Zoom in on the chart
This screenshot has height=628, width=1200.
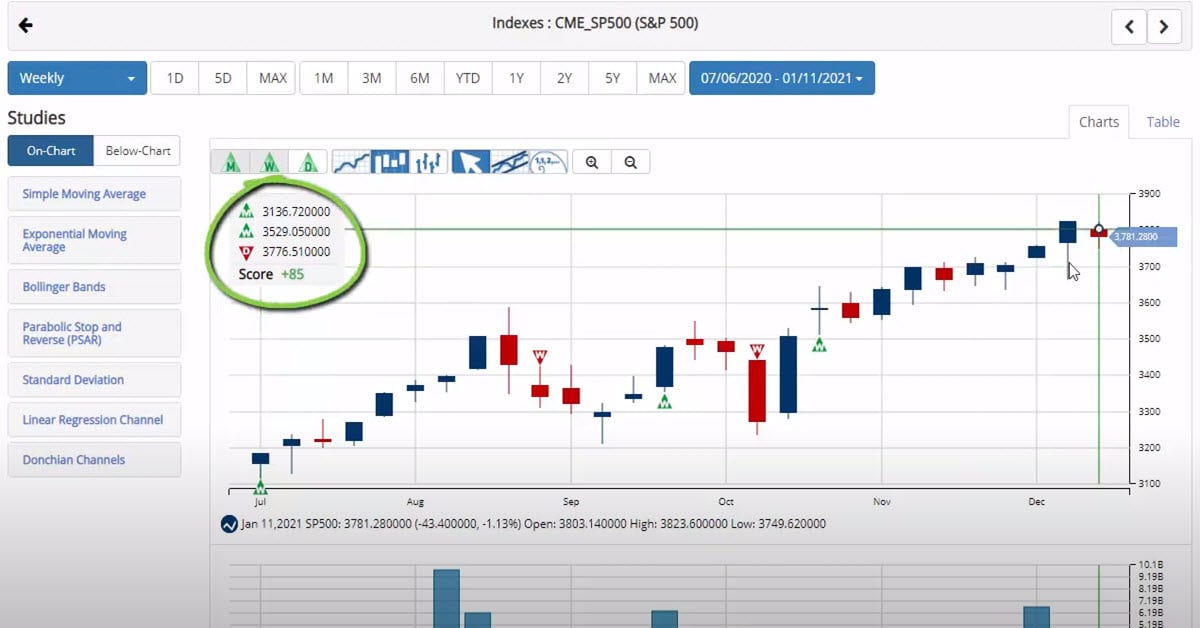(x=592, y=162)
